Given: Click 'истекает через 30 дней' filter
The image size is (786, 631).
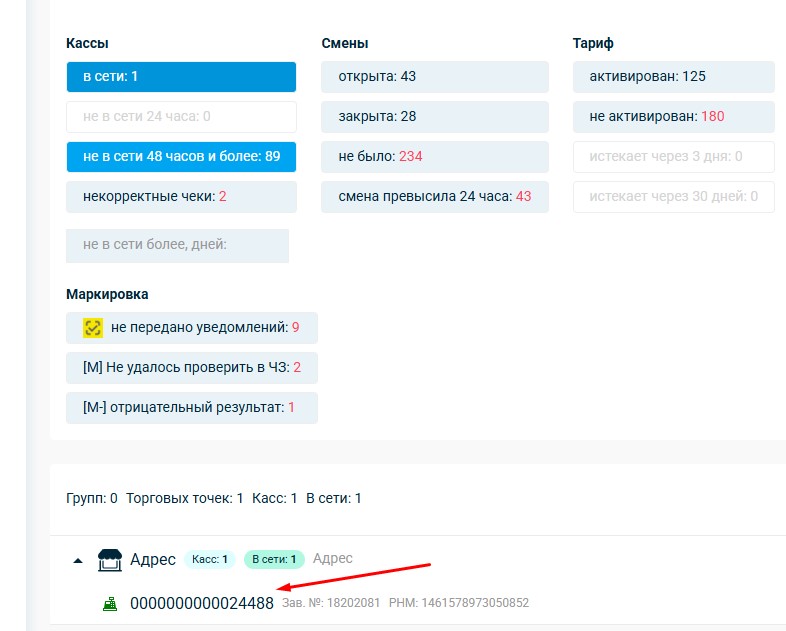Looking at the screenshot, I should 673,197.
